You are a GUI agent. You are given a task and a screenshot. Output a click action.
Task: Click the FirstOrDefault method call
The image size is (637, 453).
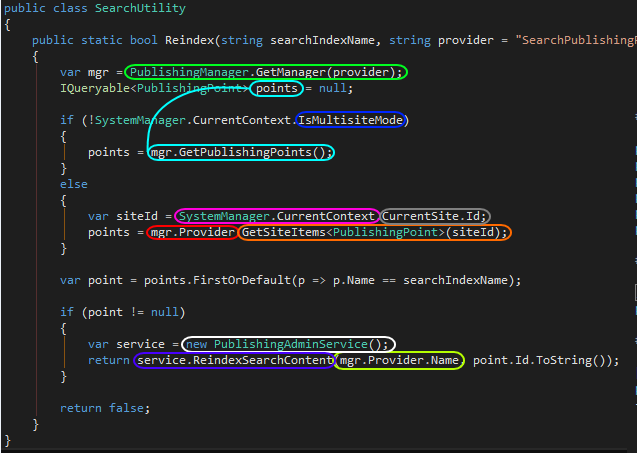[x=241, y=280]
